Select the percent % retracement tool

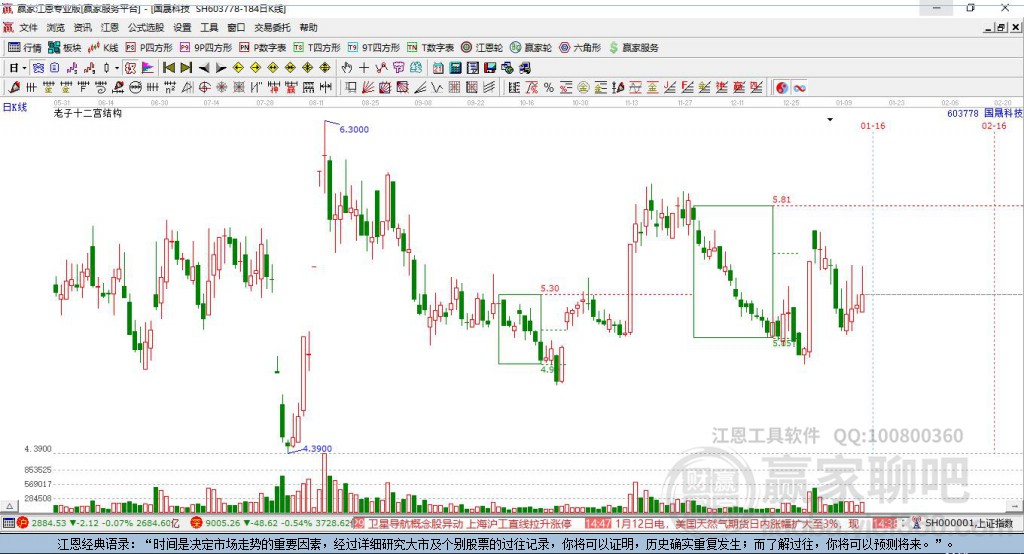[x=549, y=88]
